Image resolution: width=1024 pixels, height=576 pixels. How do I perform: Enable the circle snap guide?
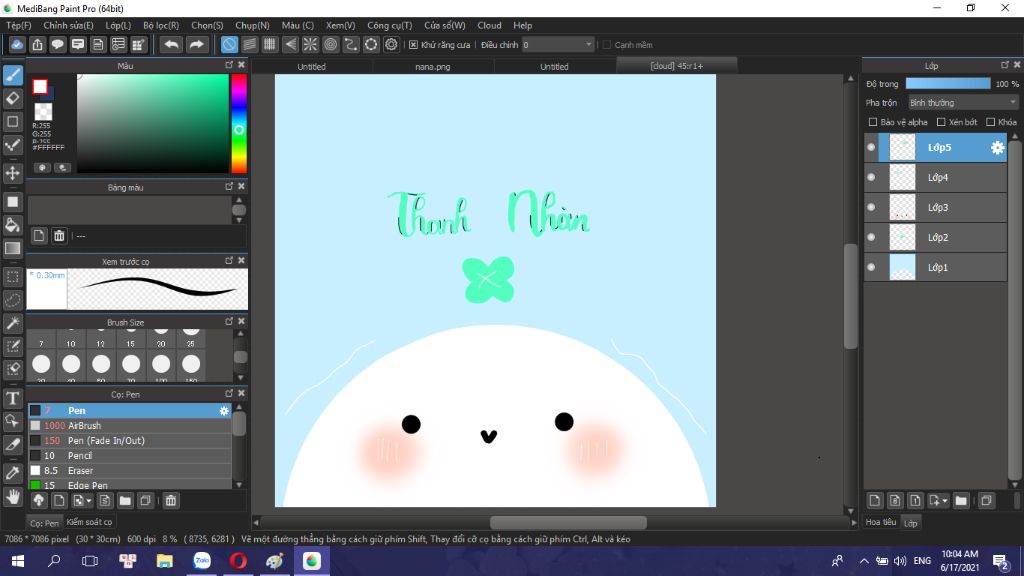click(x=330, y=44)
